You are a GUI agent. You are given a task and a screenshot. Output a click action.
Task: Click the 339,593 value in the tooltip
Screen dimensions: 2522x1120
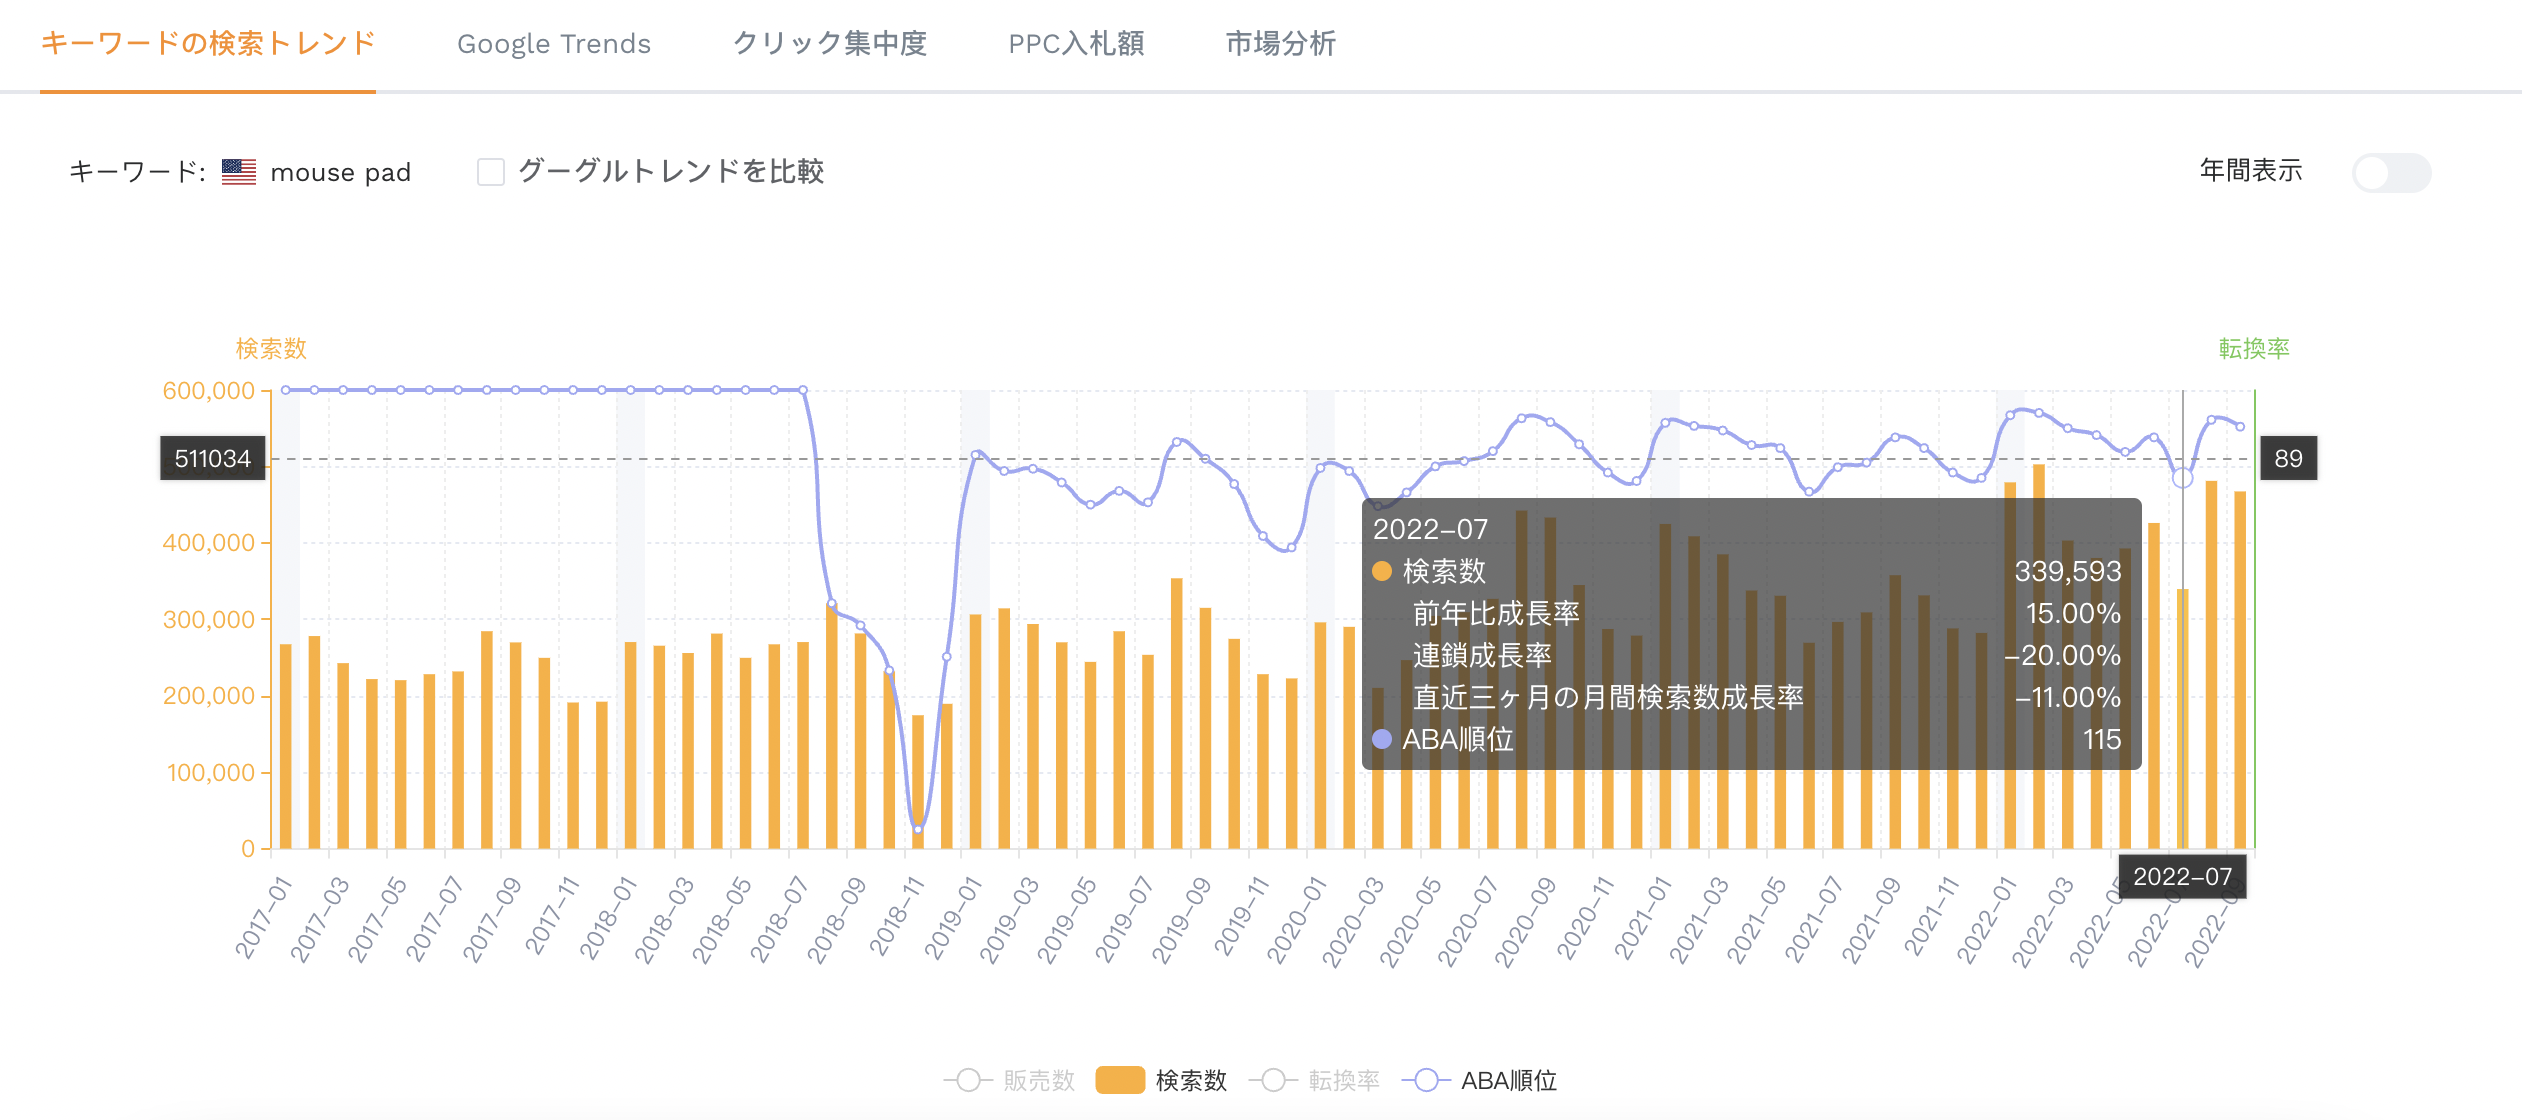pyautogui.click(x=2068, y=571)
